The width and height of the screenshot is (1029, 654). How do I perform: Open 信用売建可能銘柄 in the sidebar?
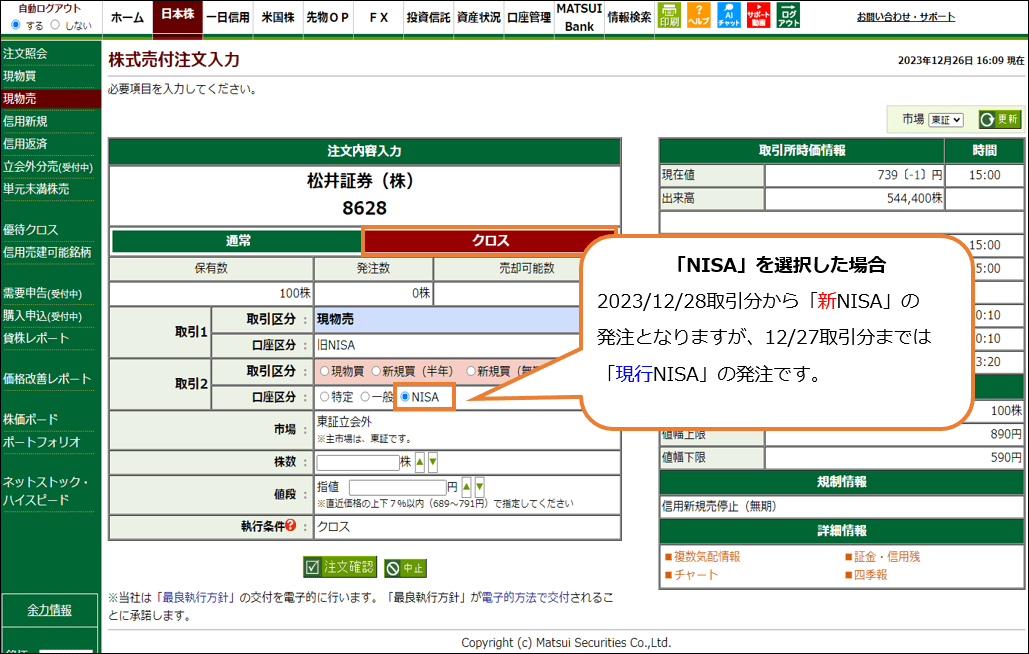point(47,252)
